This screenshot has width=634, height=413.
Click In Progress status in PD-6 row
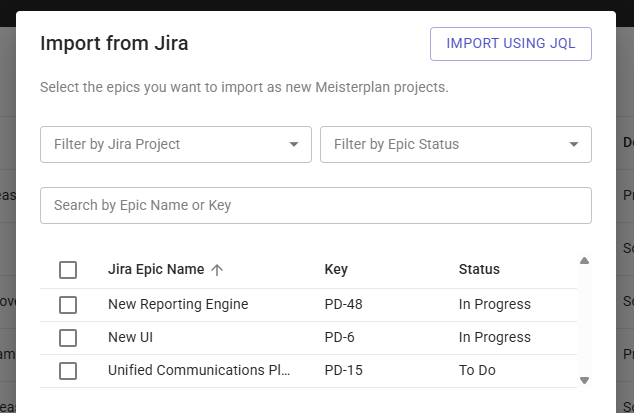click(x=495, y=337)
